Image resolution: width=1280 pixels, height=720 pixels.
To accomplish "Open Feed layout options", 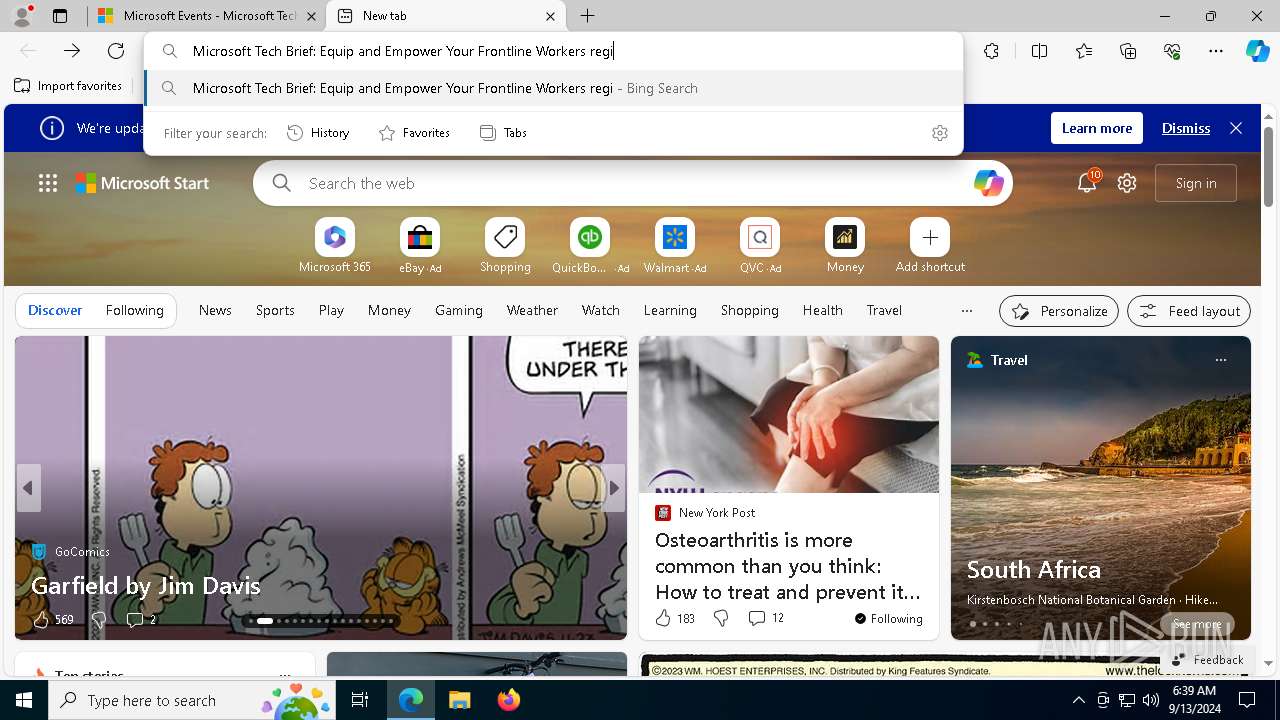I will click(x=1189, y=311).
